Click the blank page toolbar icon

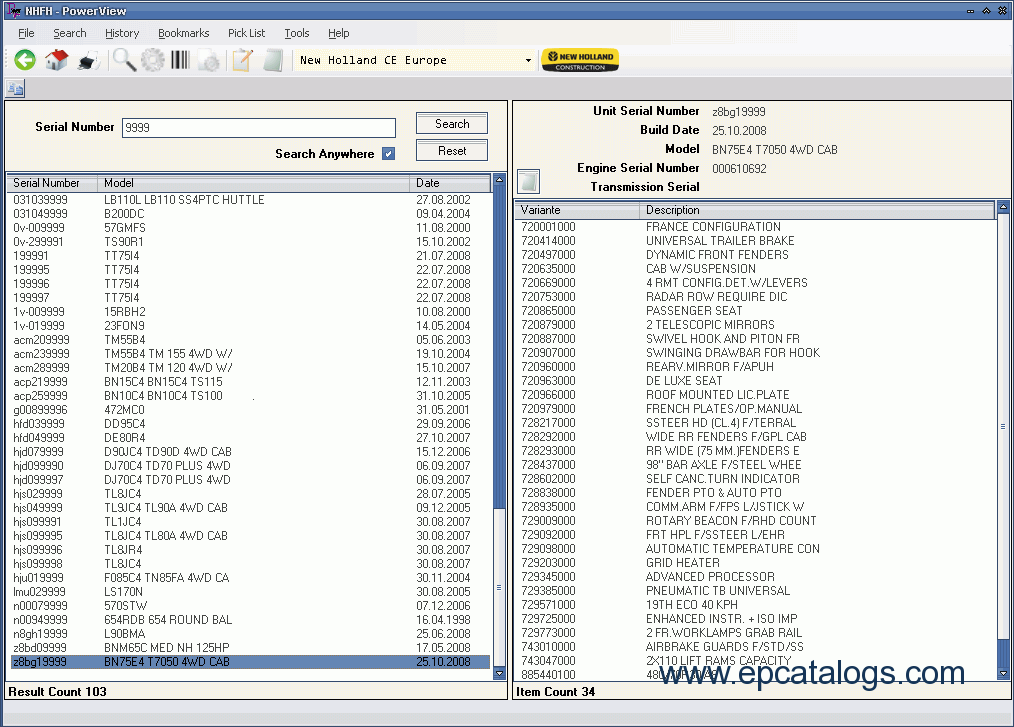pyautogui.click(x=273, y=60)
